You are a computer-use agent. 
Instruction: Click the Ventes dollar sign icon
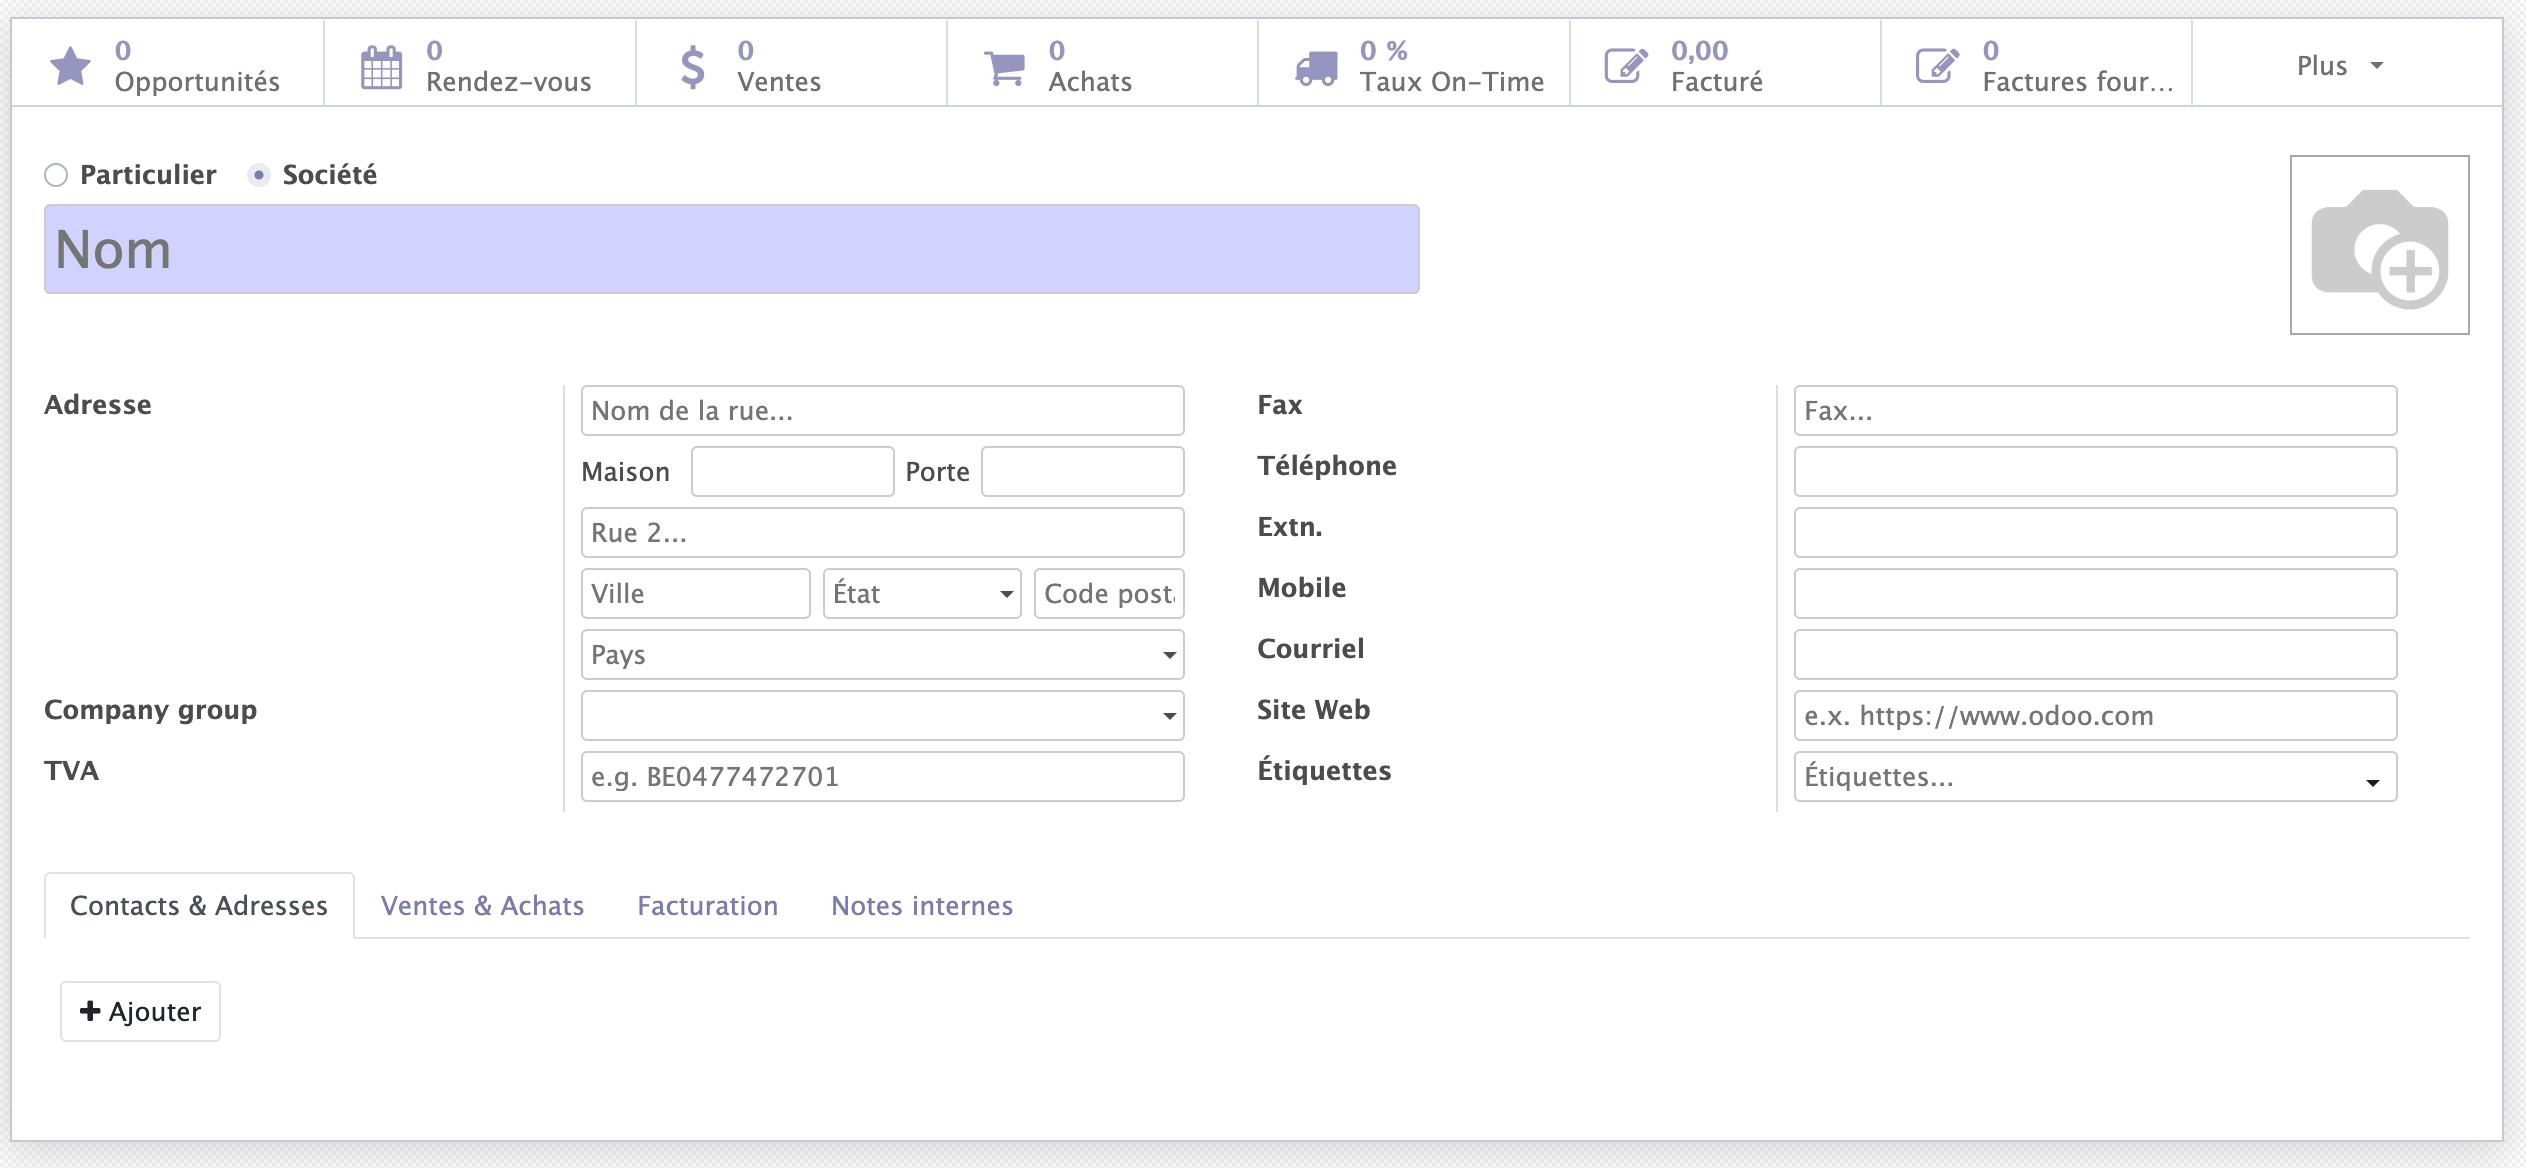pyautogui.click(x=692, y=67)
